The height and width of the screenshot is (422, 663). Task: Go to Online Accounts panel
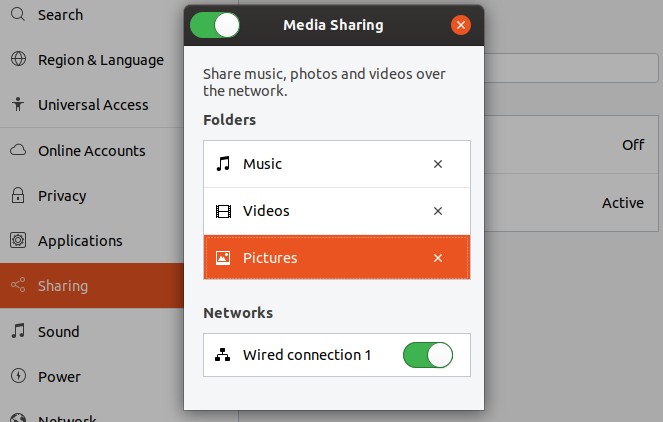pyautogui.click(x=91, y=151)
